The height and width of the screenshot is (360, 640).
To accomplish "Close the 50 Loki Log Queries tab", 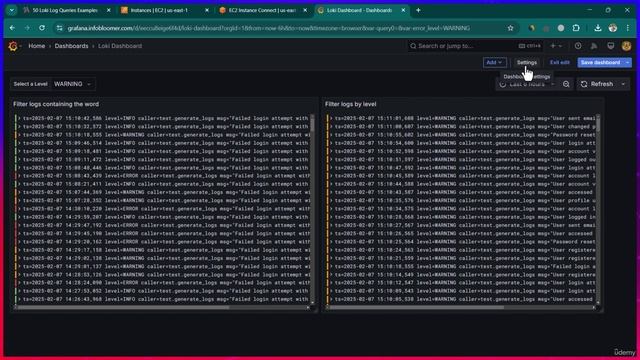I will [x=109, y=10].
